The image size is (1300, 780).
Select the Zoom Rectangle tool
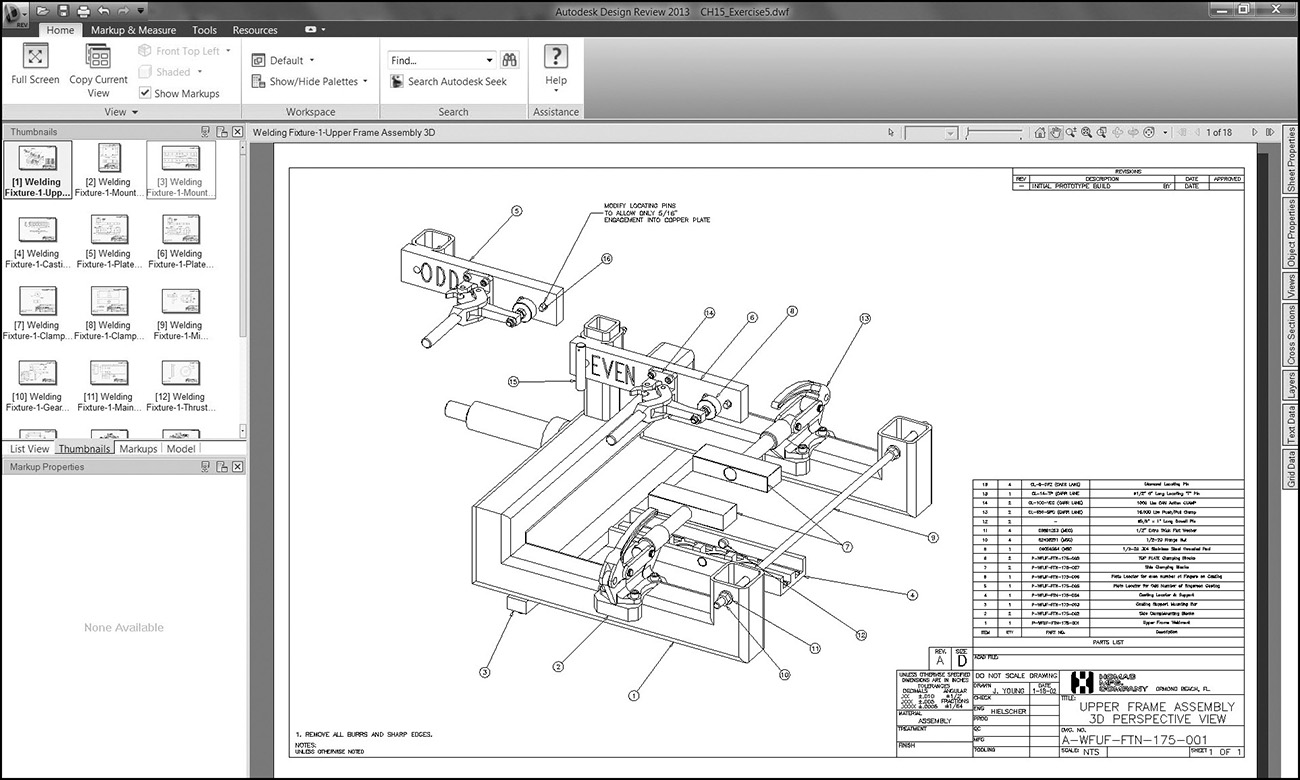tap(1102, 132)
